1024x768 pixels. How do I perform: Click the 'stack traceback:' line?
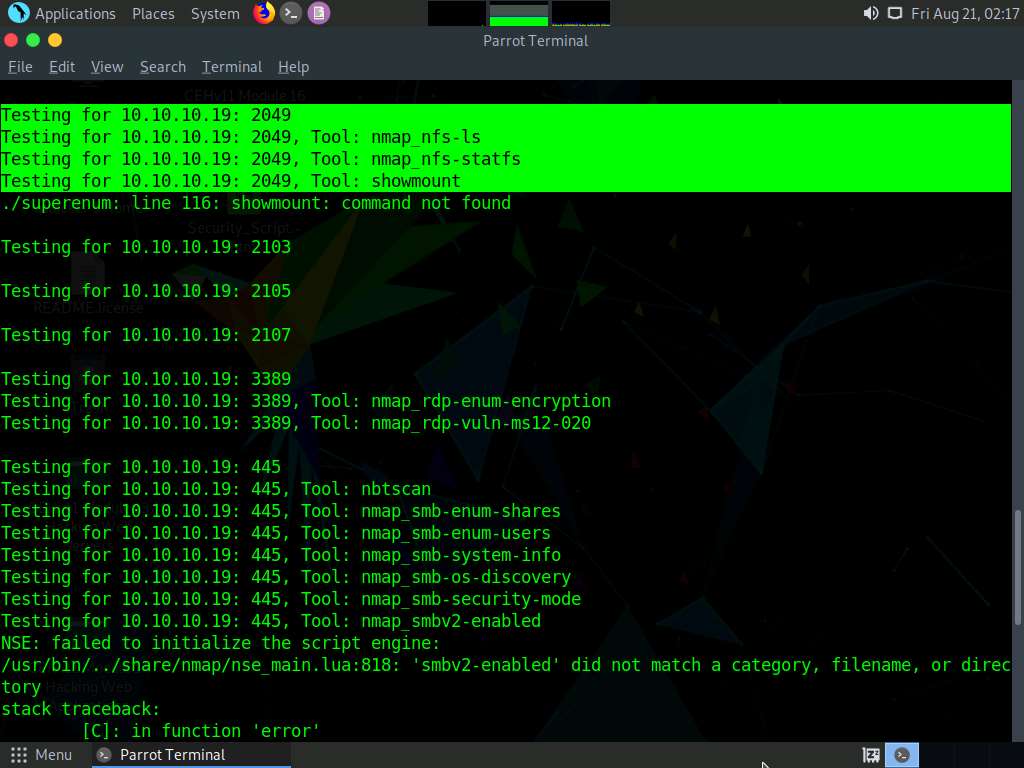point(80,709)
